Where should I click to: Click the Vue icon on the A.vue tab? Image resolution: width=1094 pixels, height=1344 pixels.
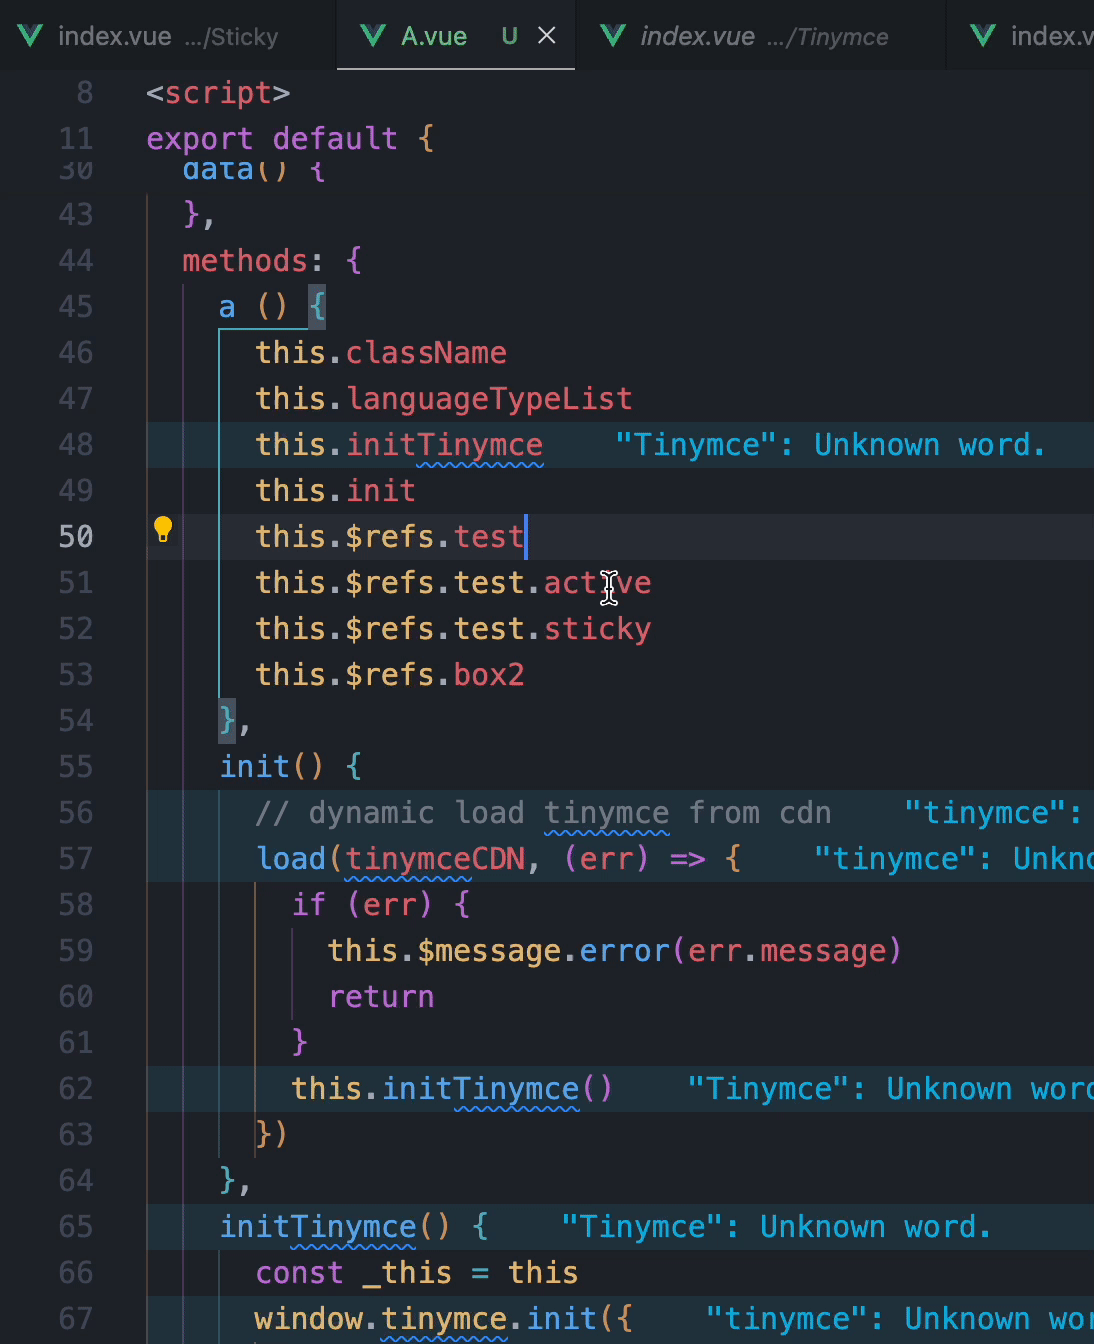click(373, 36)
